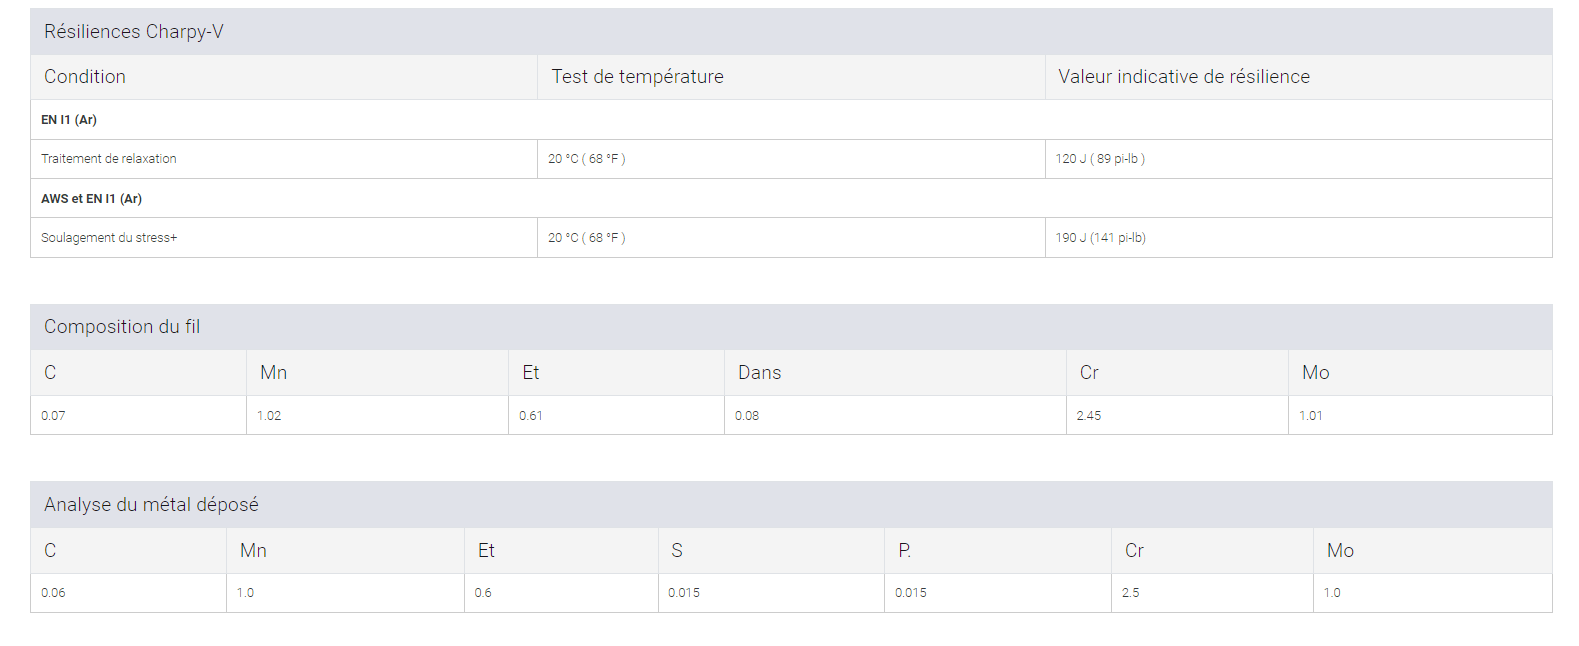Click the Résiliences Charpy-V table title
Screen dimensions: 1579x646
(x=134, y=32)
